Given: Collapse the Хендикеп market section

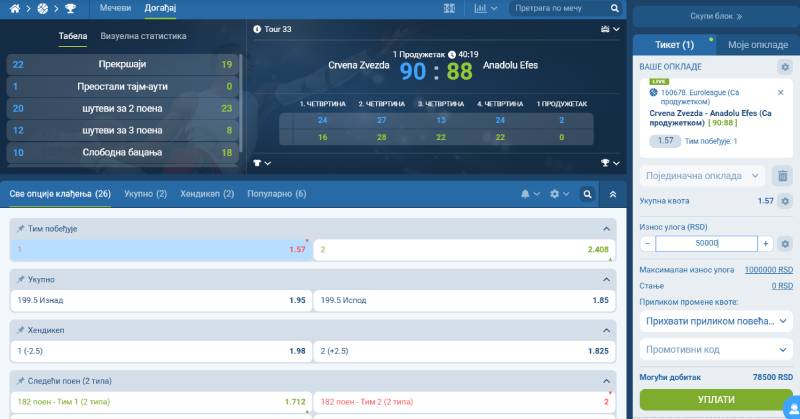Looking at the screenshot, I should (x=606, y=330).
